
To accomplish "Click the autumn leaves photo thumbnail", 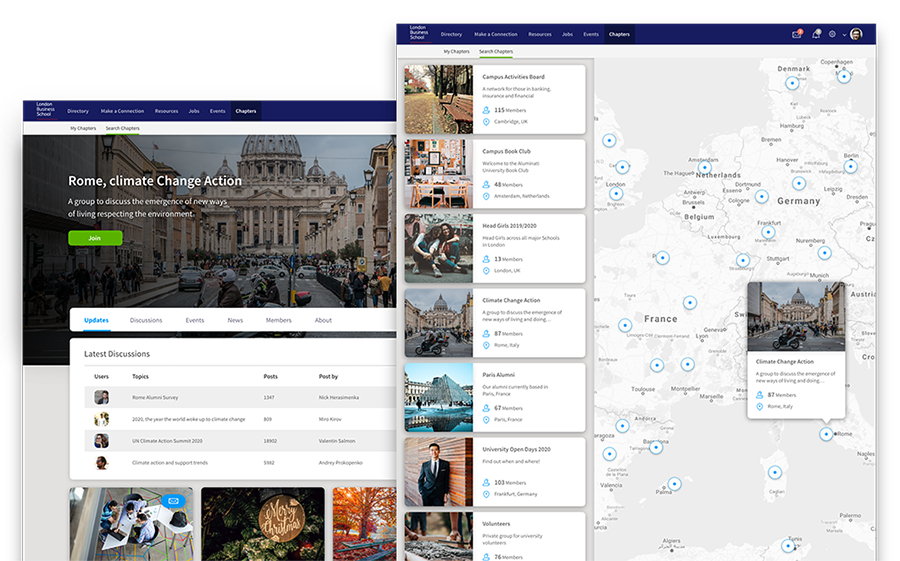I will (364, 524).
